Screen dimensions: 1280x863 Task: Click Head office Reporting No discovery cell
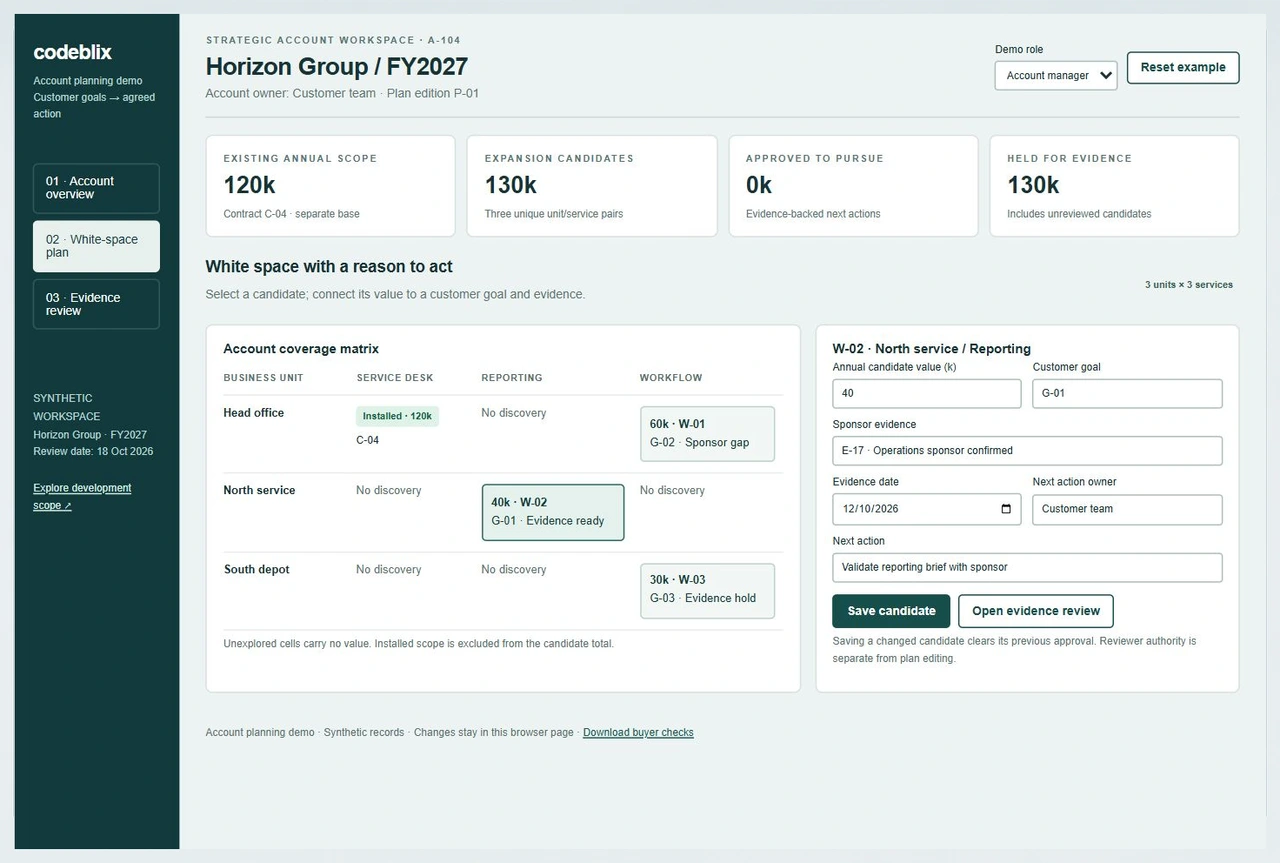pyautogui.click(x=513, y=413)
